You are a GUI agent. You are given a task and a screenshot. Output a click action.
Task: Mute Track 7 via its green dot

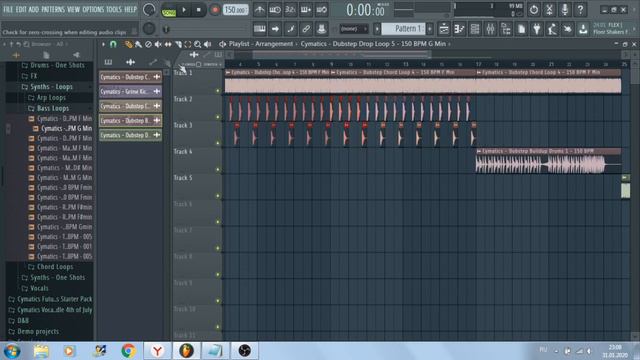click(x=218, y=248)
